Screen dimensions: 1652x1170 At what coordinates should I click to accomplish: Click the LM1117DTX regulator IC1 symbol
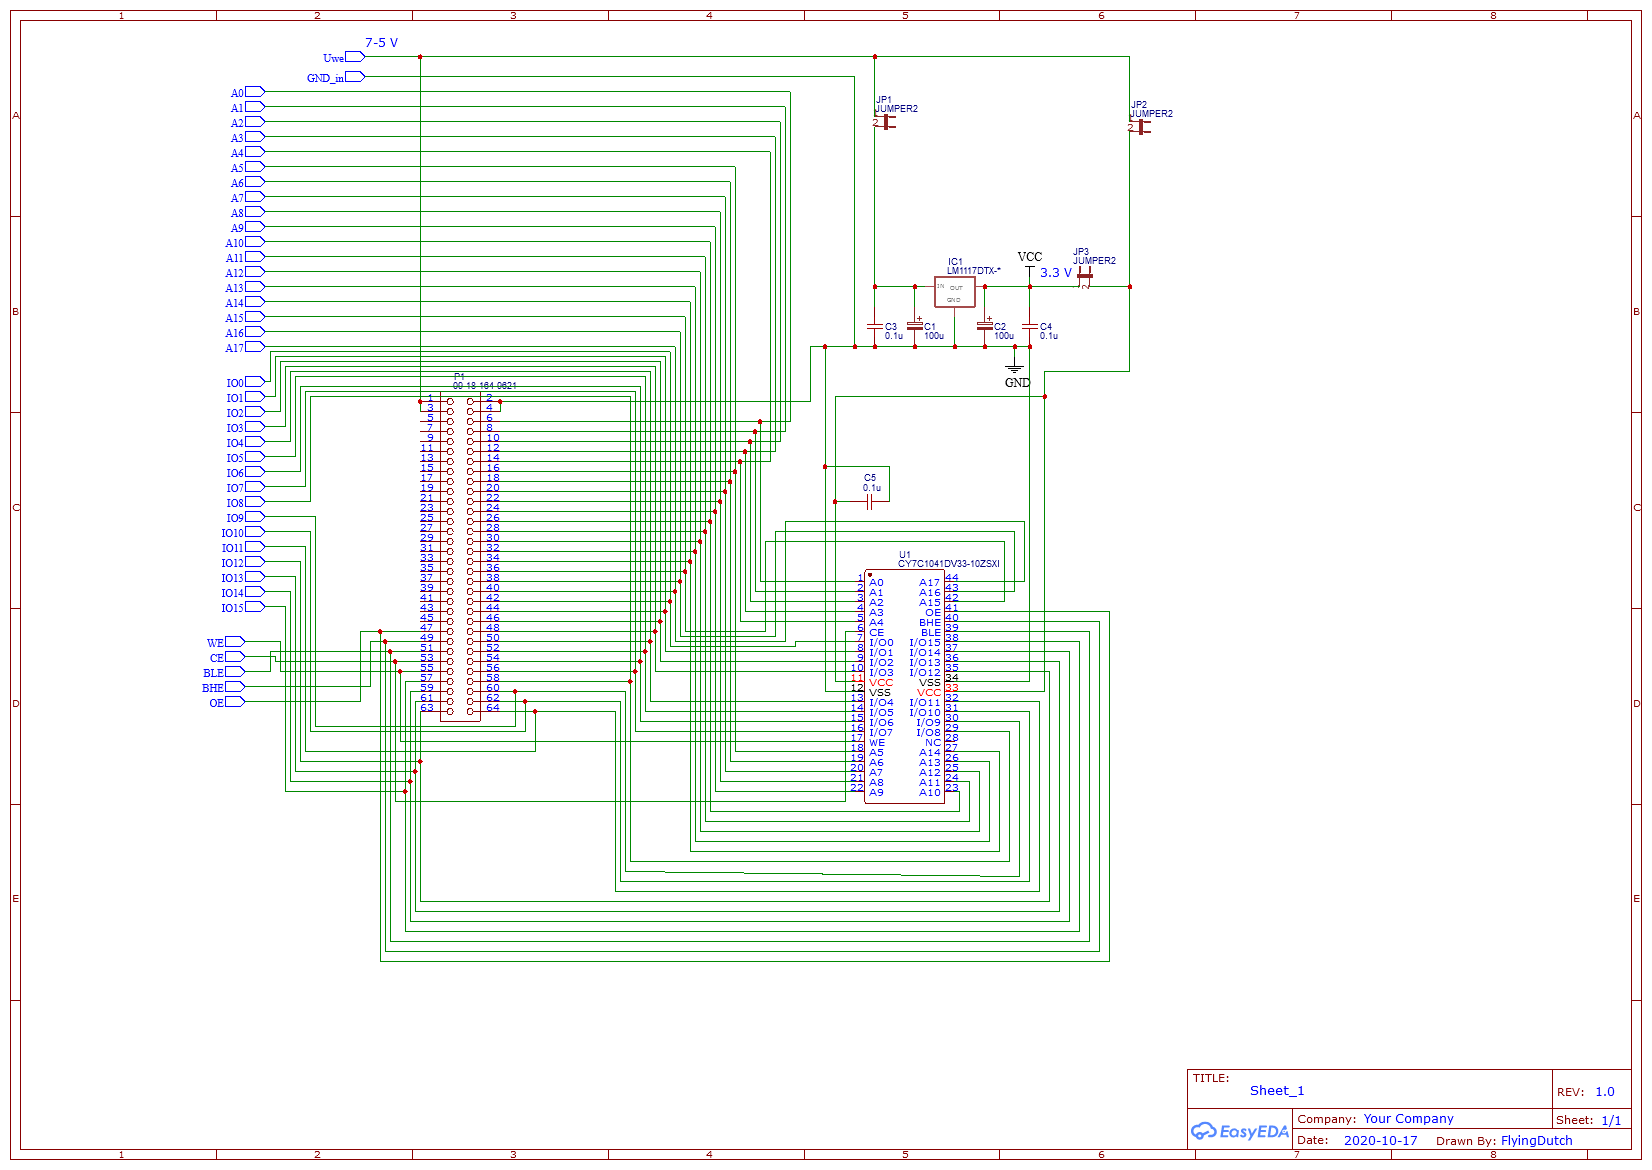(x=954, y=292)
